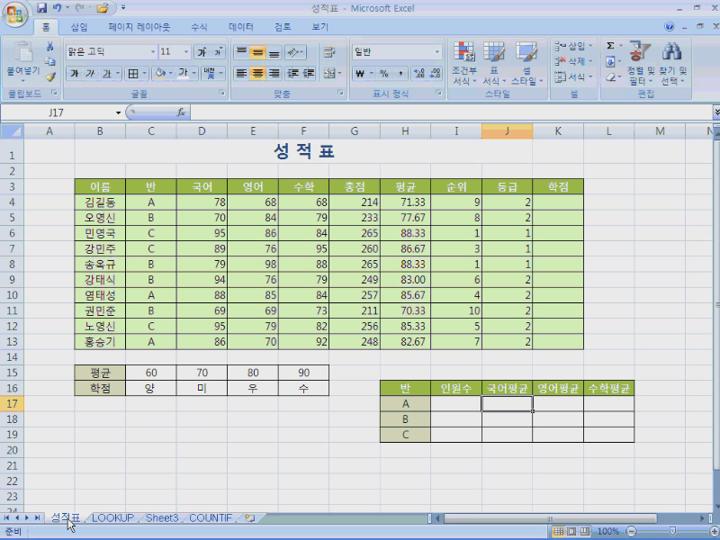Switch to the 데이터 ribbon tab
The width and height of the screenshot is (720, 540).
pos(241,27)
